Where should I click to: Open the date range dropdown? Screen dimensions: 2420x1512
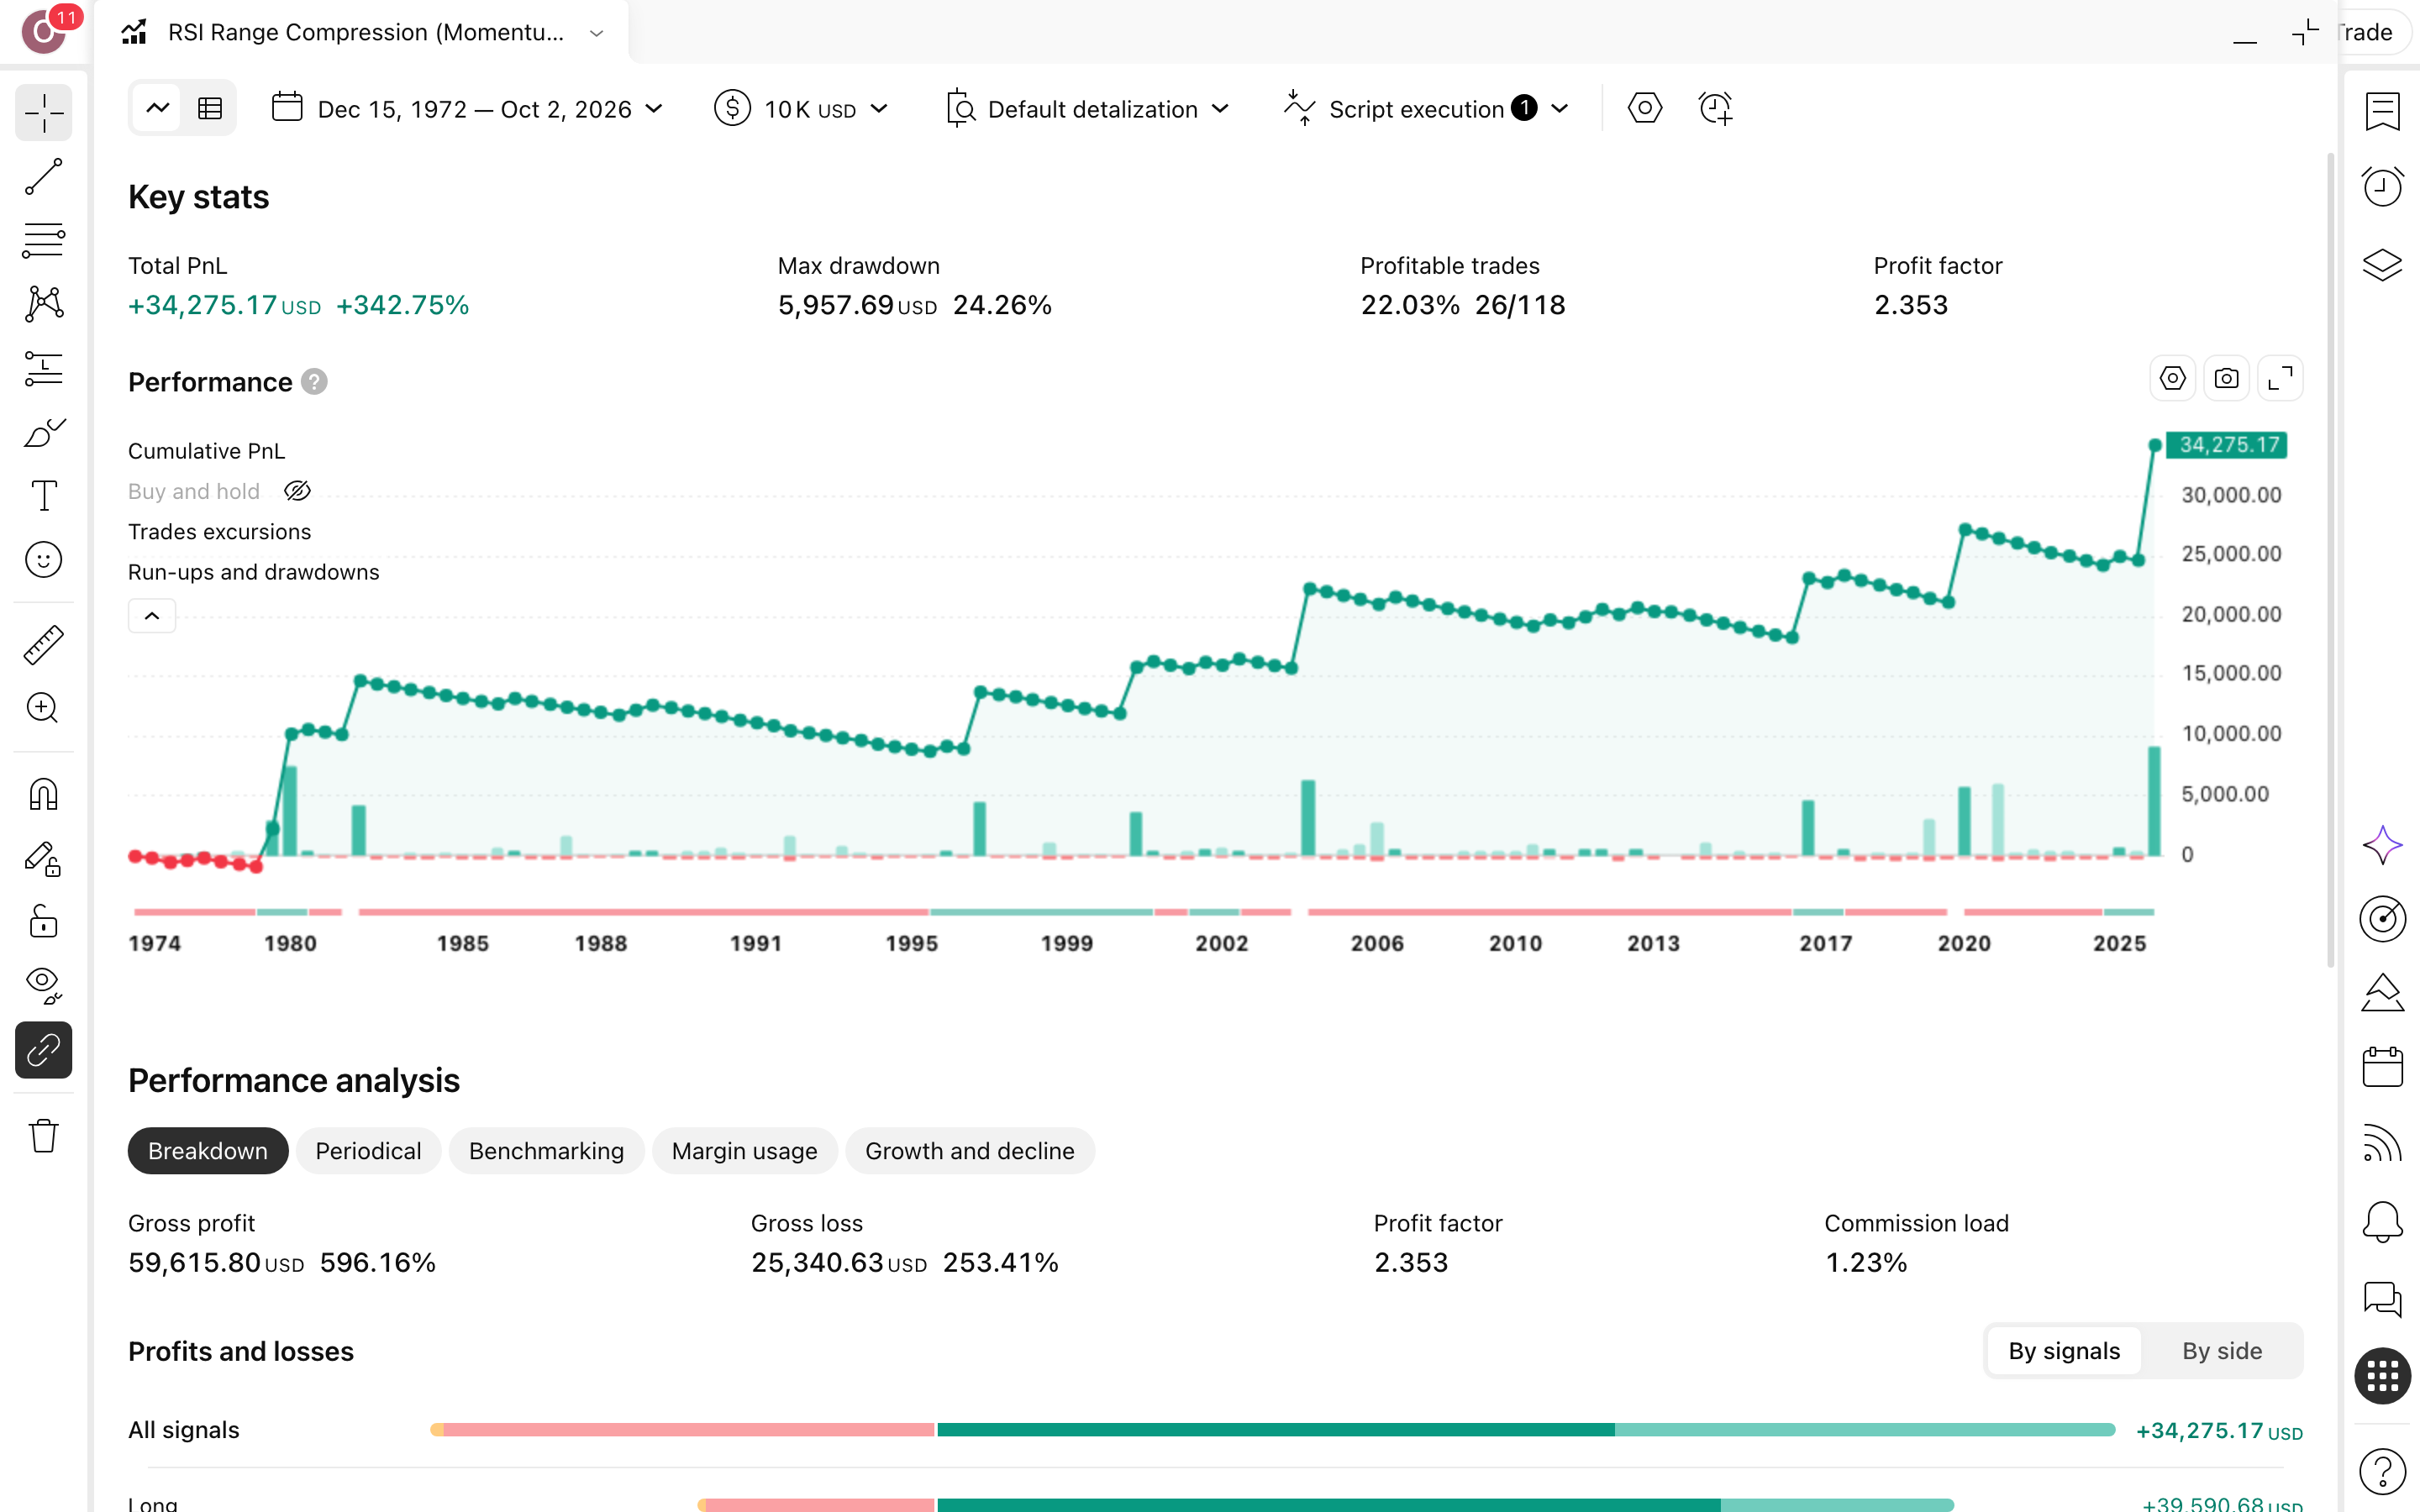[x=468, y=108]
